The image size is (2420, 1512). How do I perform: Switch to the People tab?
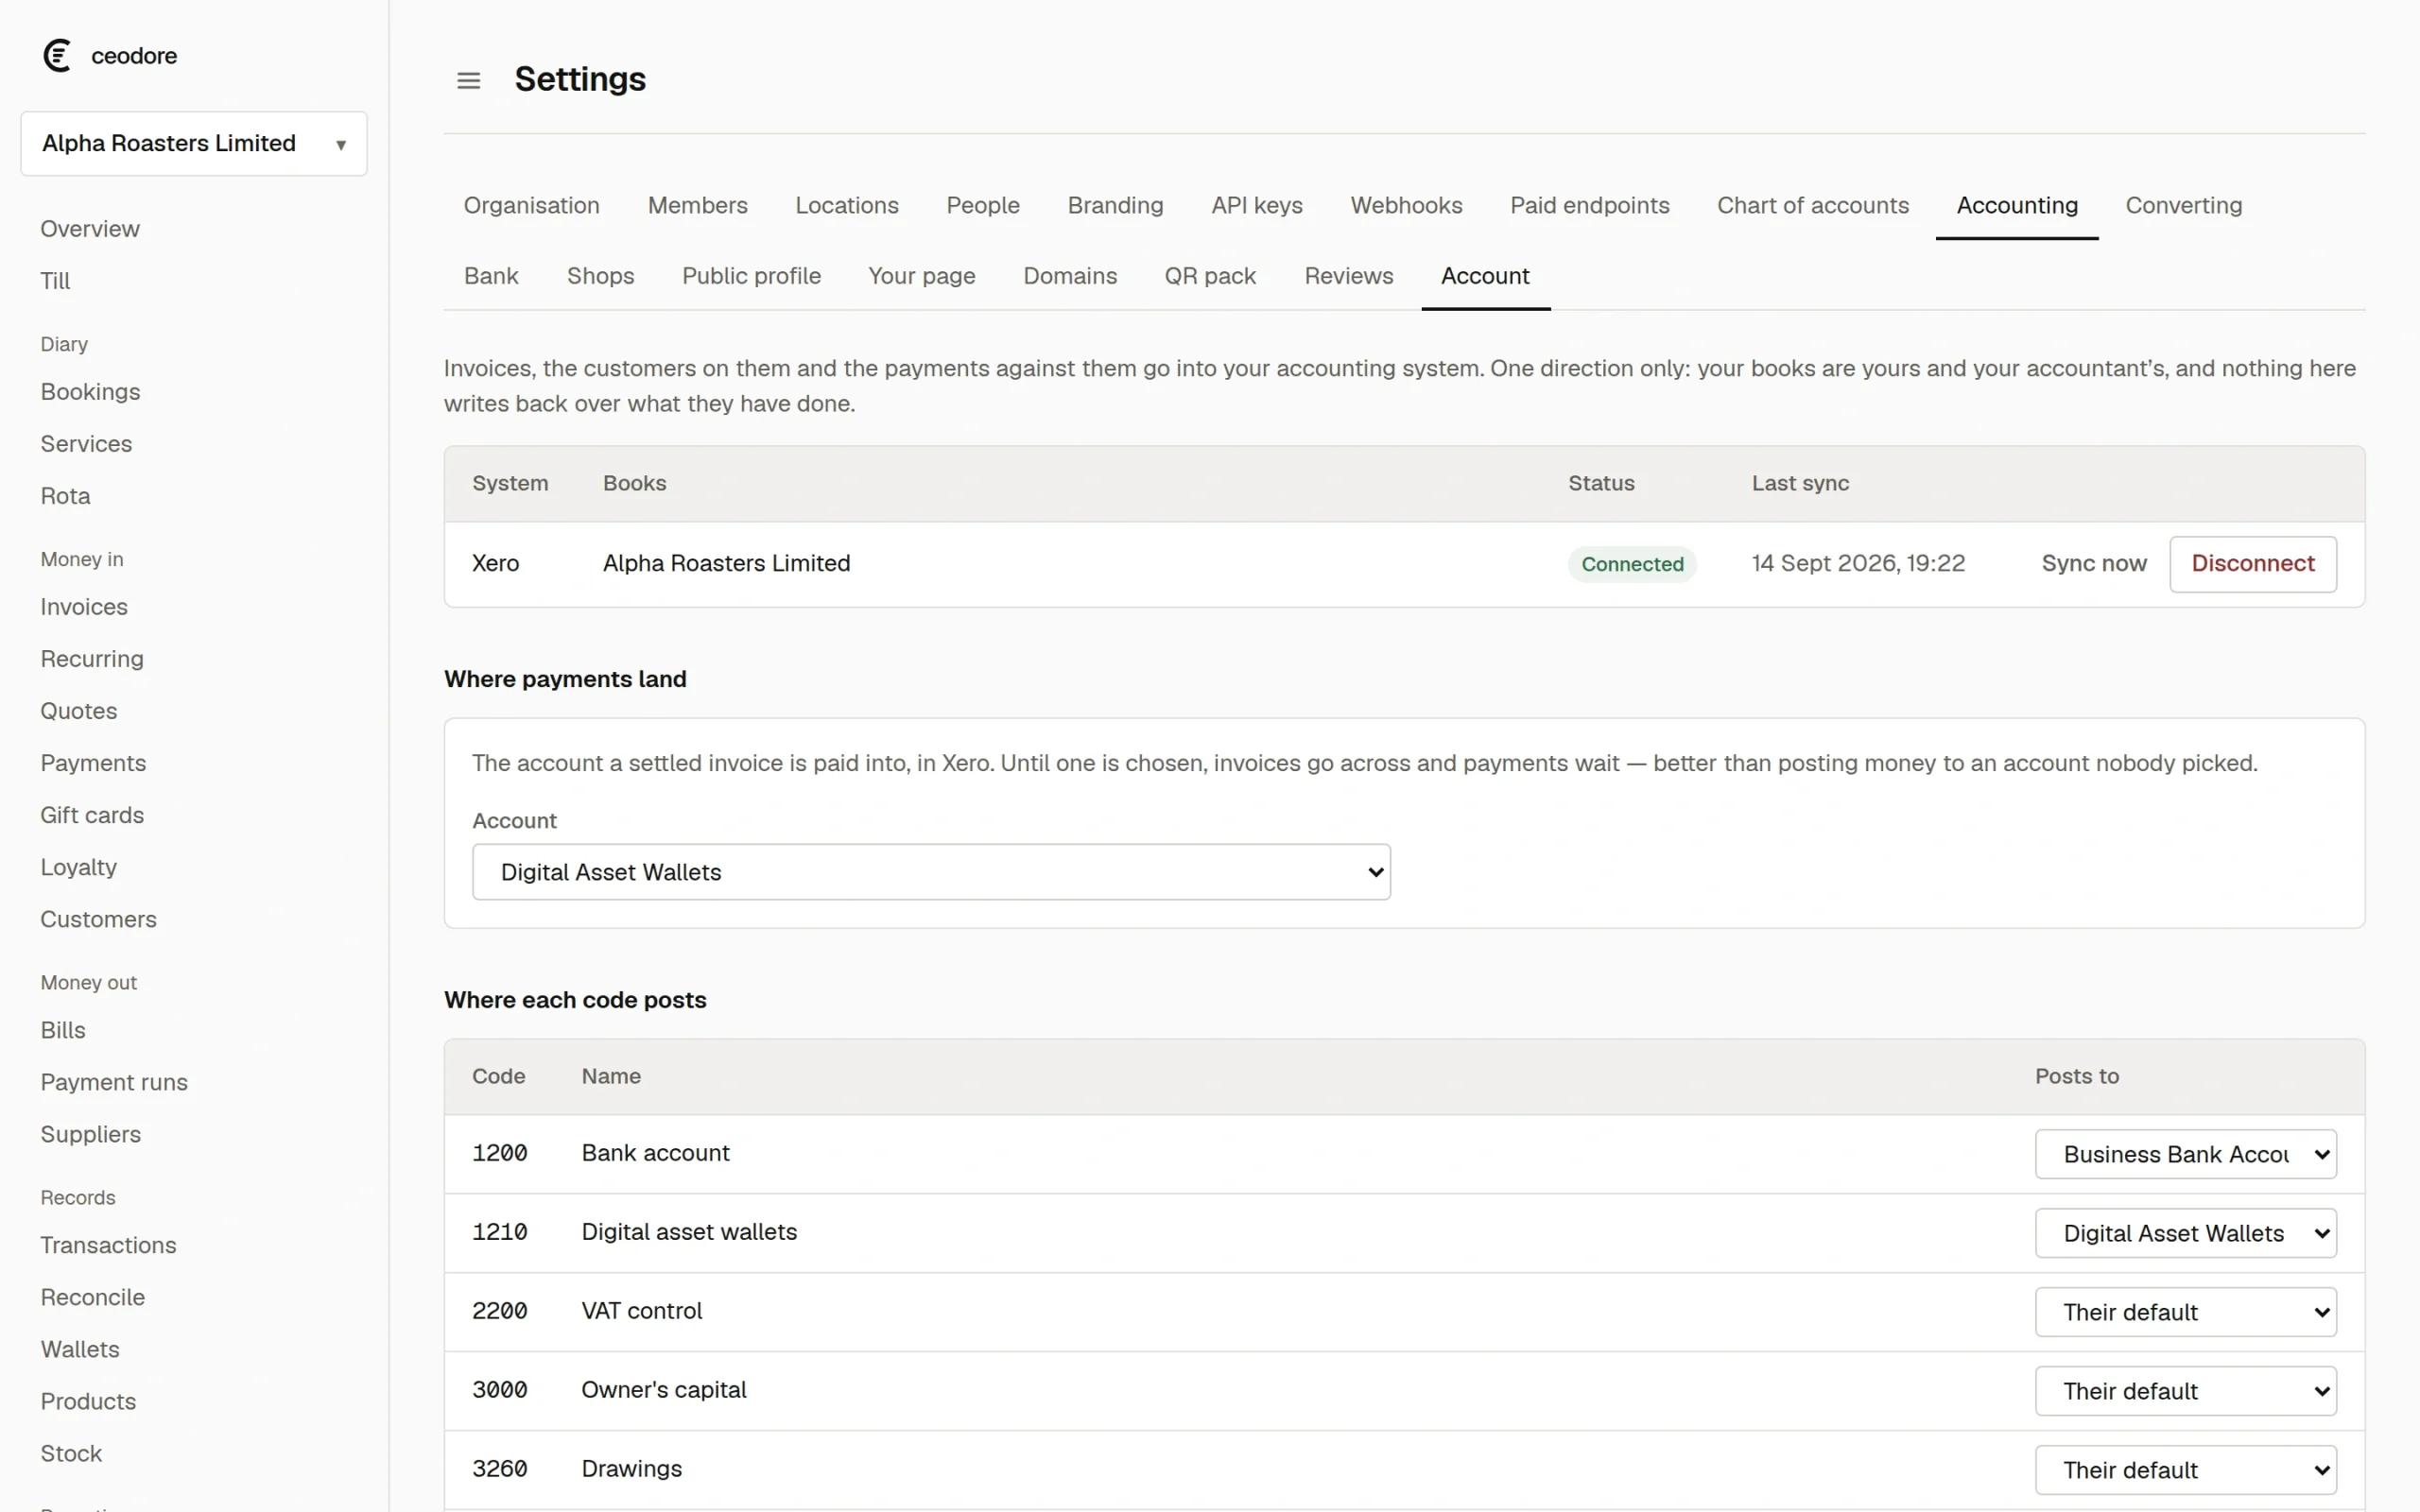point(982,205)
